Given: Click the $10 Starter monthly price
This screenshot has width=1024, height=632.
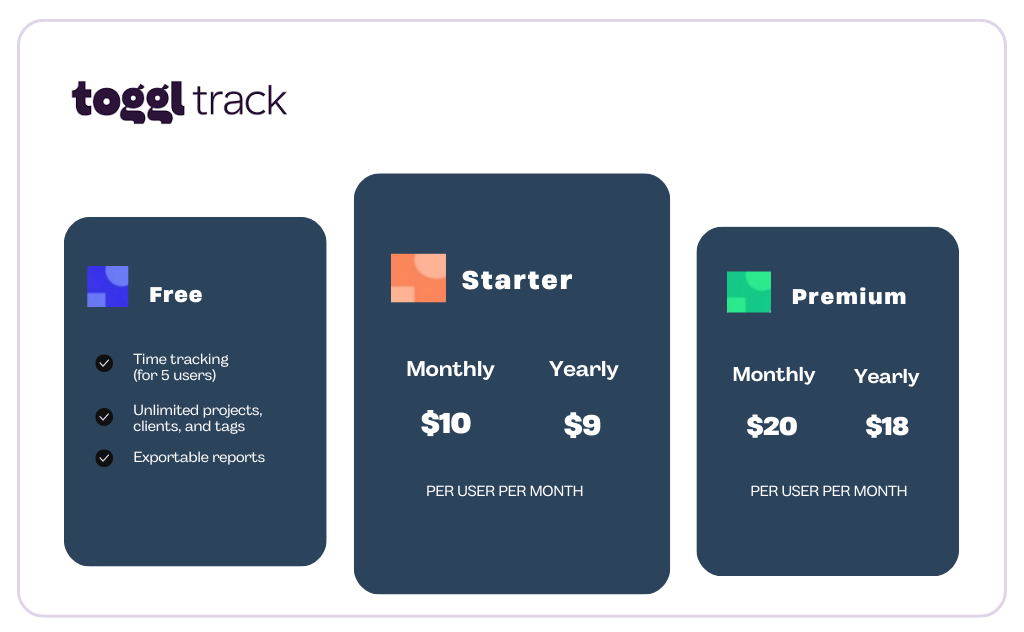Looking at the screenshot, I should [445, 423].
